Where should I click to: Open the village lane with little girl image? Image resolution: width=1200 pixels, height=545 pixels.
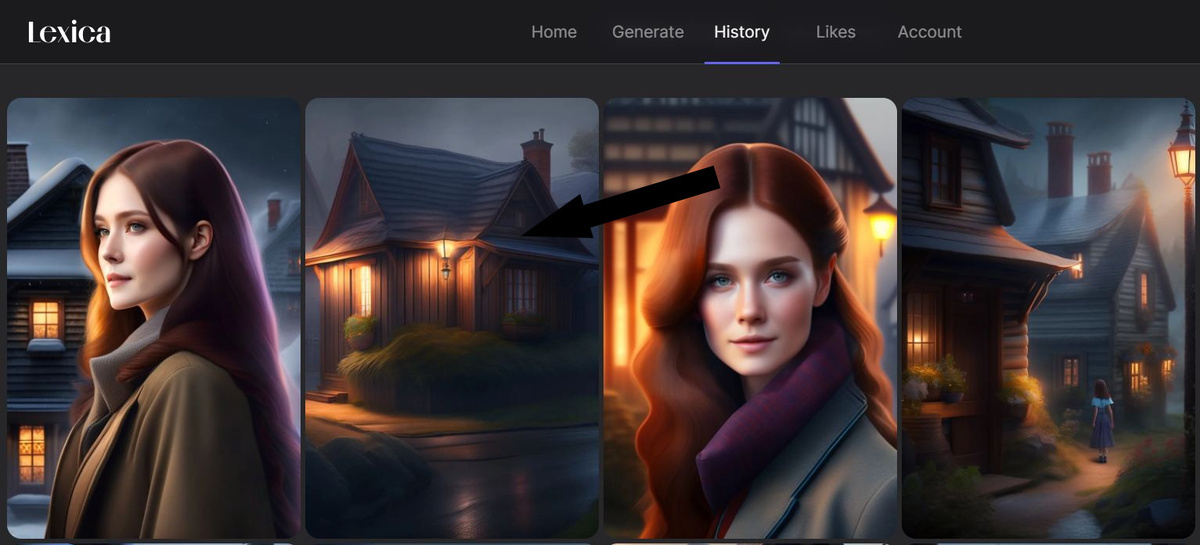click(1048, 318)
